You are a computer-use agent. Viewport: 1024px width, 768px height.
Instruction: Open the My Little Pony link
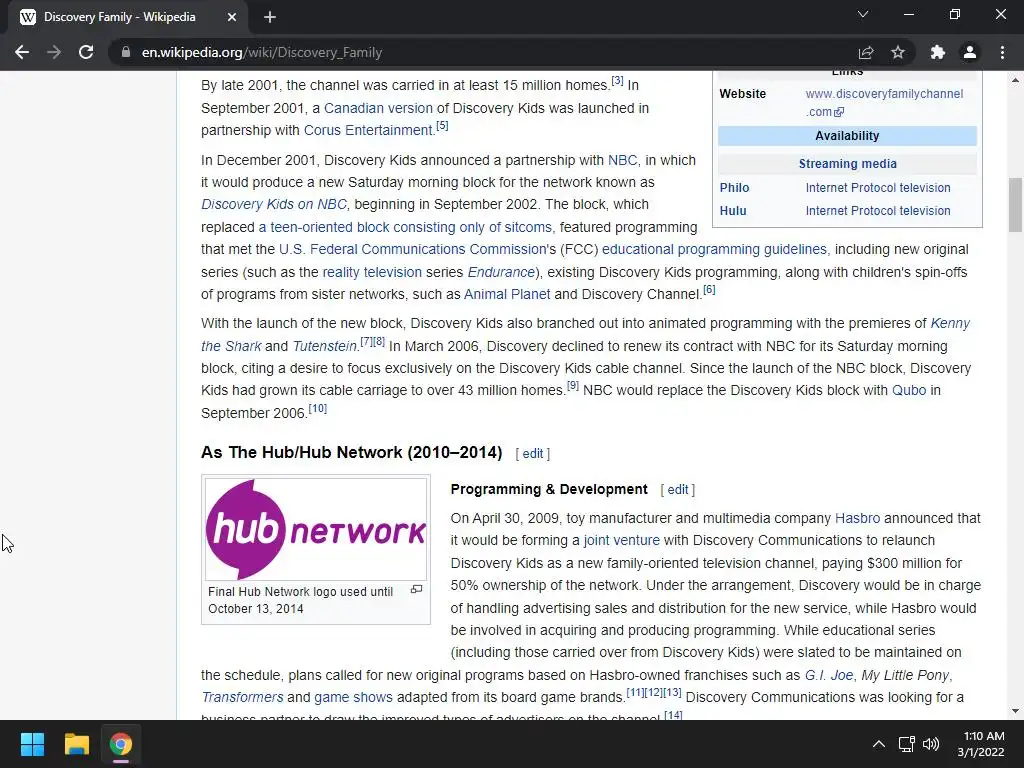coord(905,675)
